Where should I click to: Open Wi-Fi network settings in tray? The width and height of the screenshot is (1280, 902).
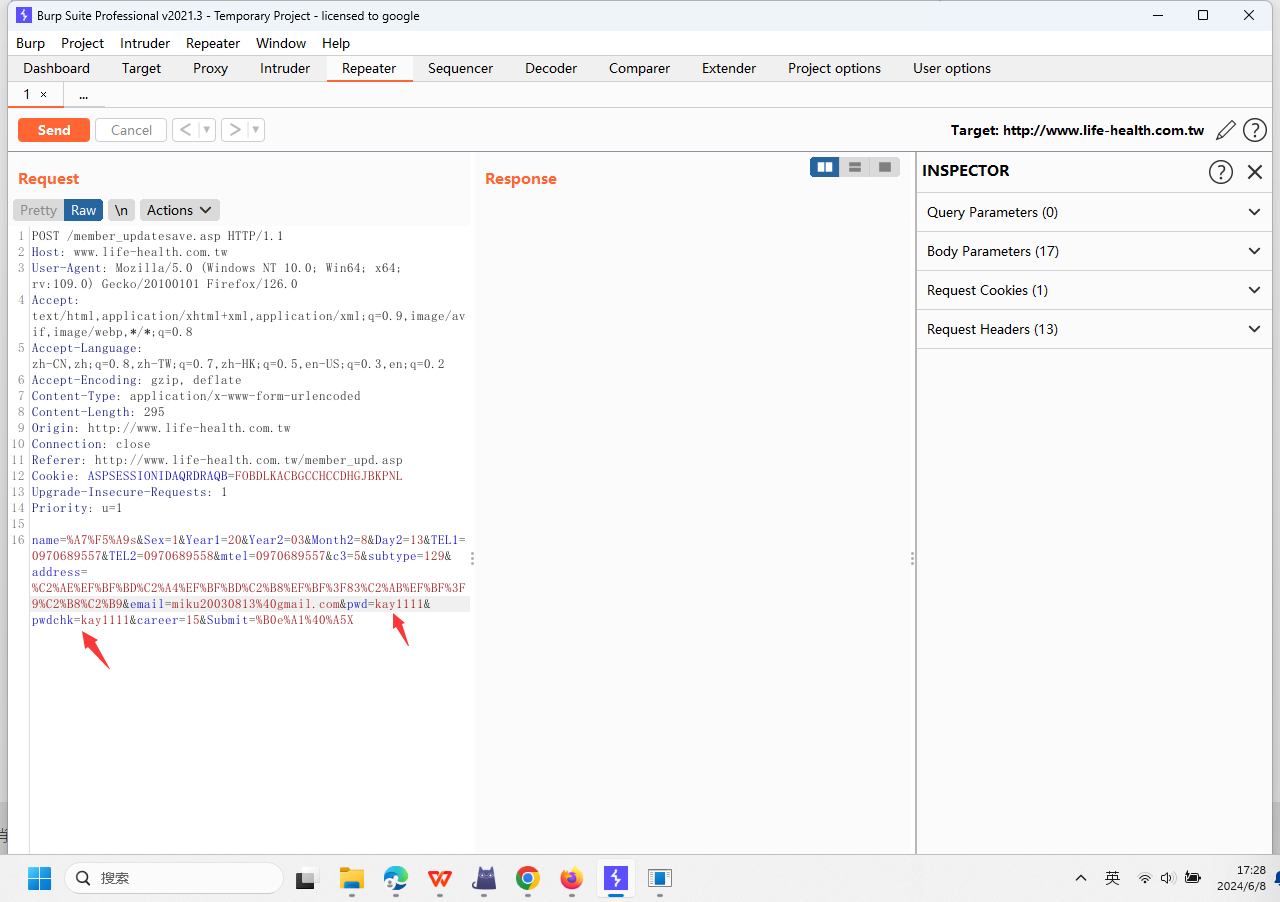[x=1144, y=878]
